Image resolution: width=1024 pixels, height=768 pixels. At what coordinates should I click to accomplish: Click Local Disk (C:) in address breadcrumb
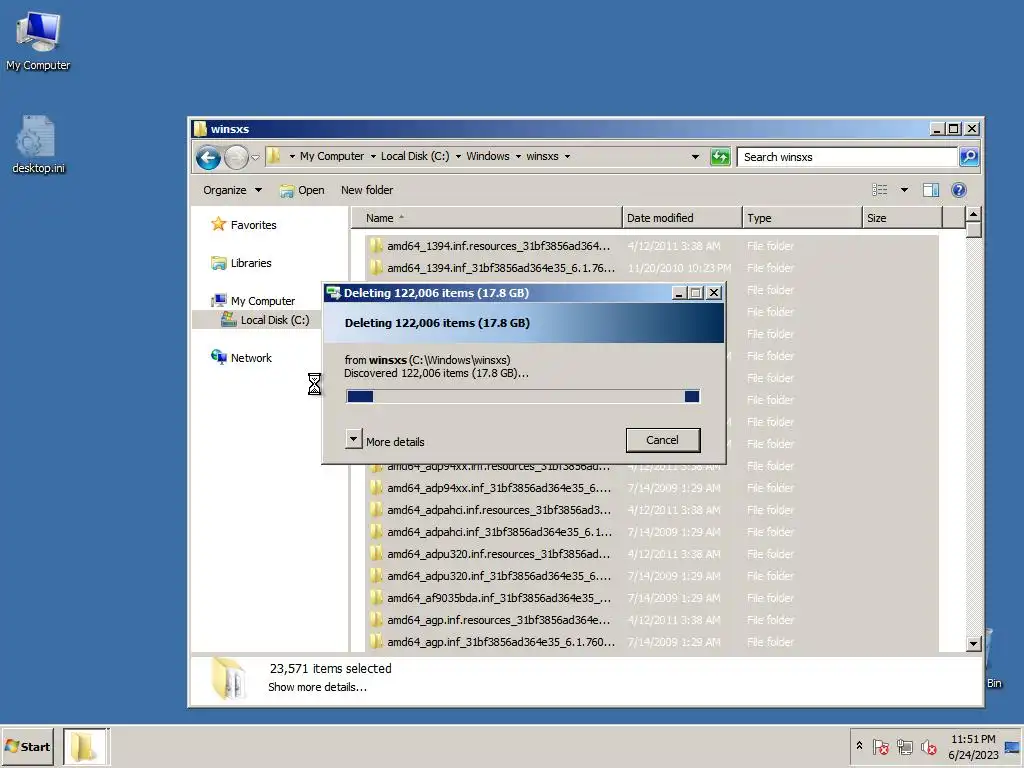click(x=415, y=156)
